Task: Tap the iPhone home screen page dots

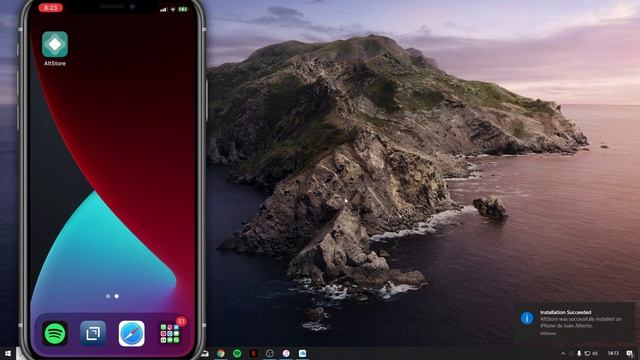Action: pos(112,296)
